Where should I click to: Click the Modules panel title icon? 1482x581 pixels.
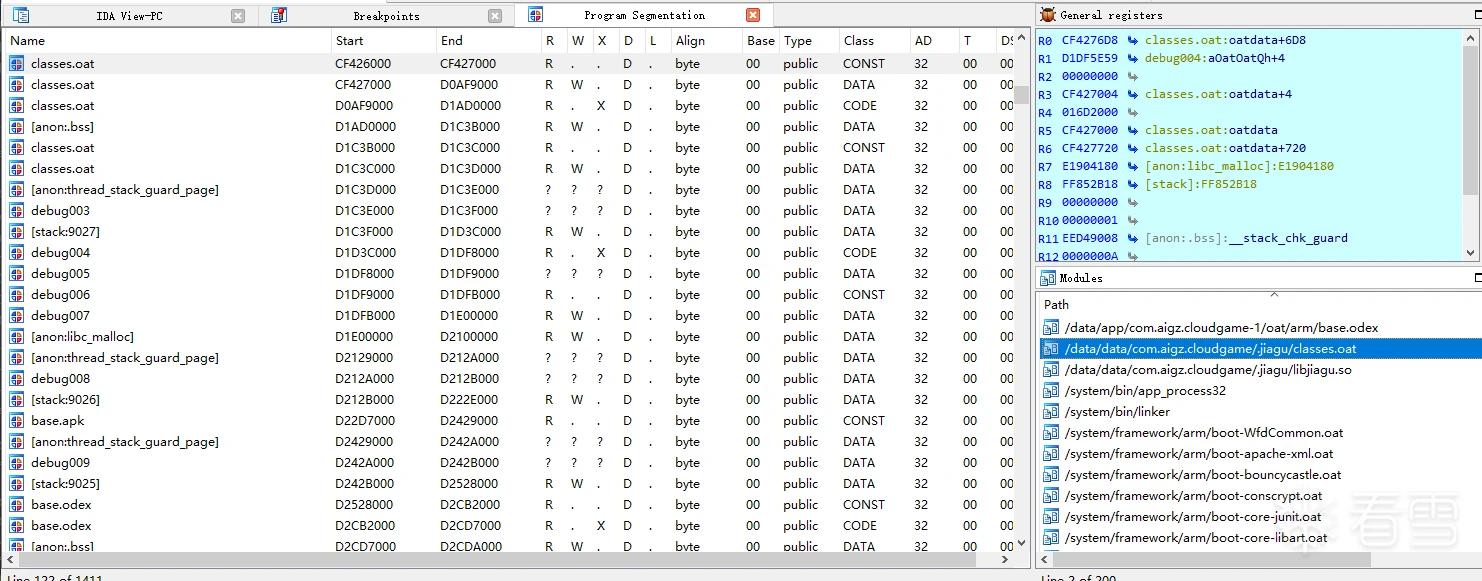(x=1048, y=278)
